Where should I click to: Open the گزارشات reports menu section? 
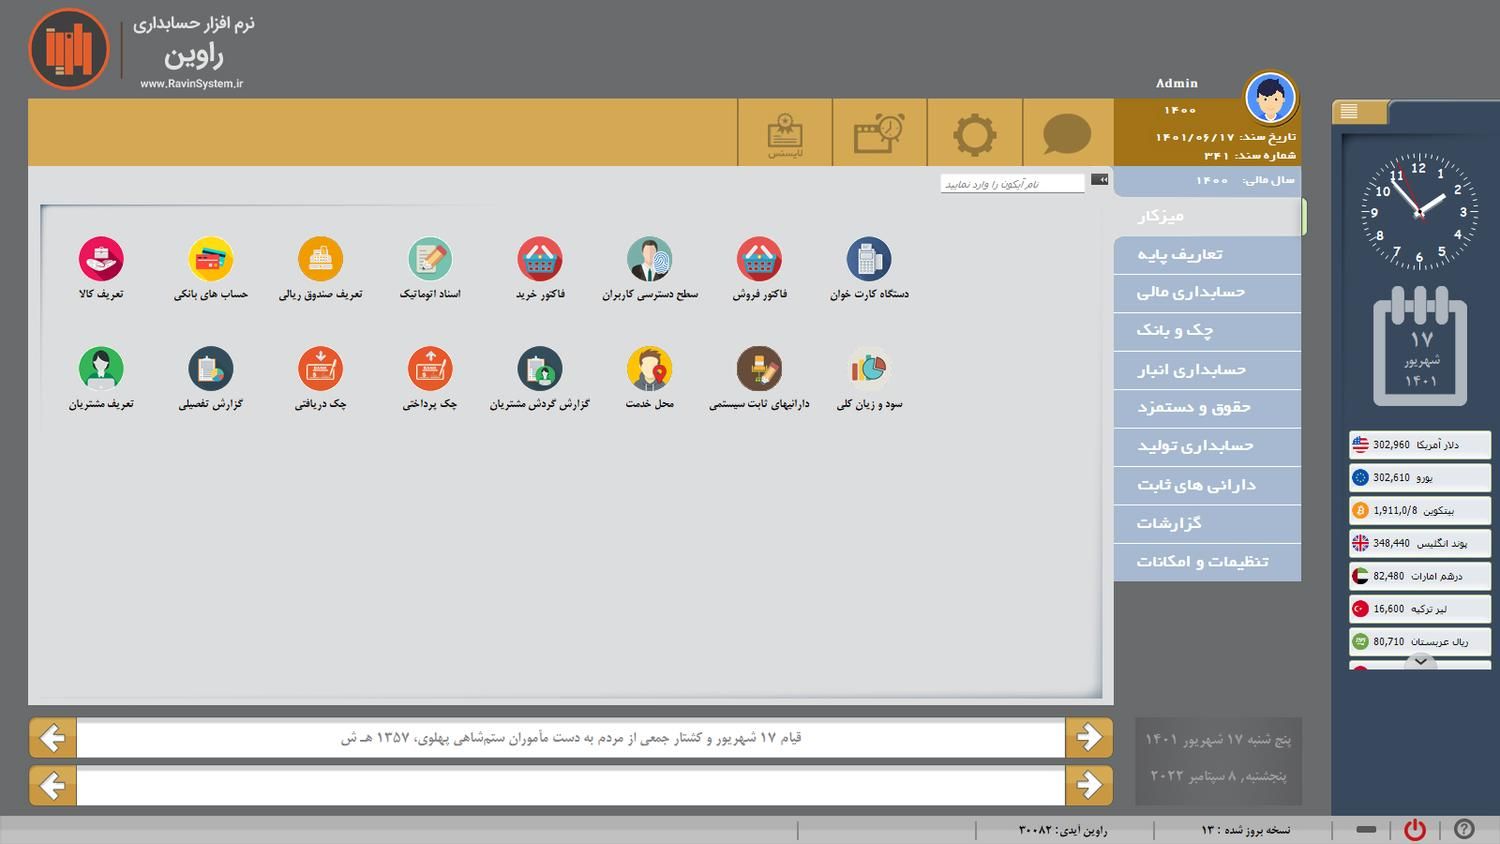1206,523
